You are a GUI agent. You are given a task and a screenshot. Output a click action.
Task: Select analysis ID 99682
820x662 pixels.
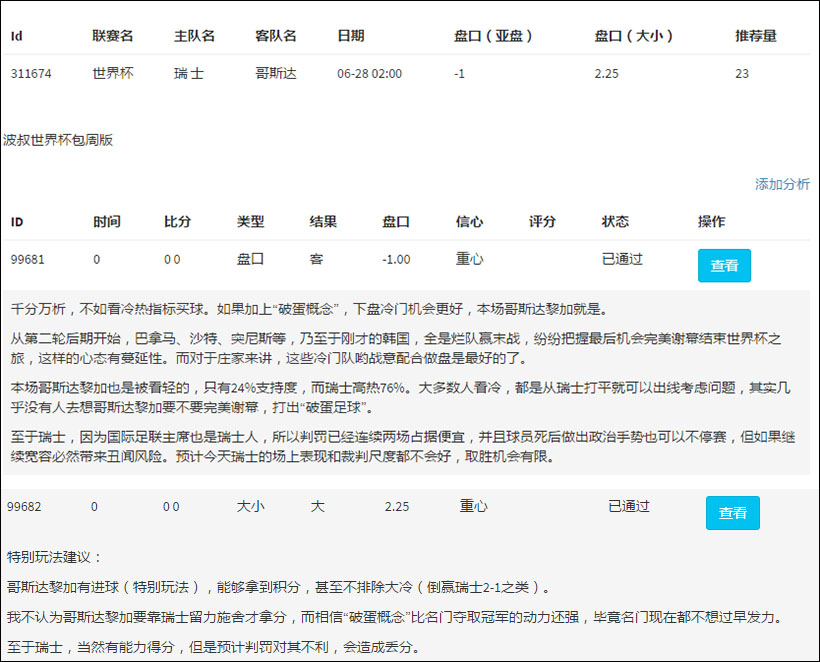pyautogui.click(x=24, y=507)
